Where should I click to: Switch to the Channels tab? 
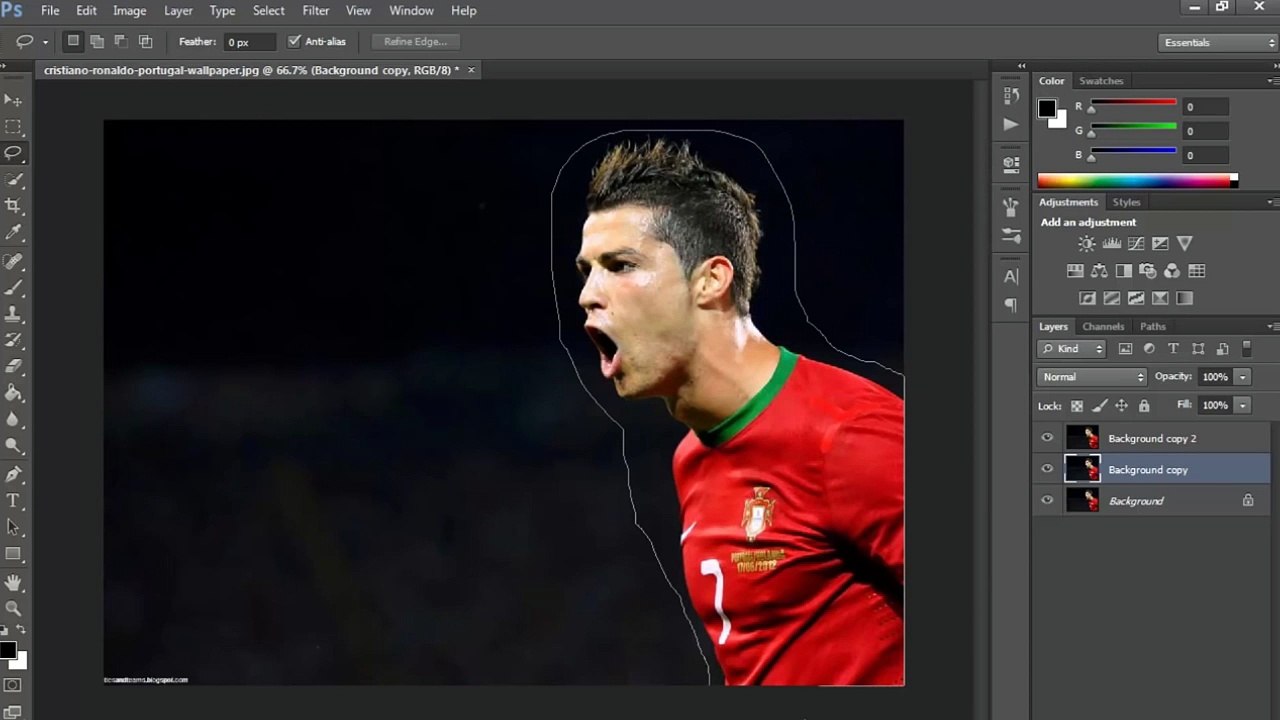tap(1103, 326)
